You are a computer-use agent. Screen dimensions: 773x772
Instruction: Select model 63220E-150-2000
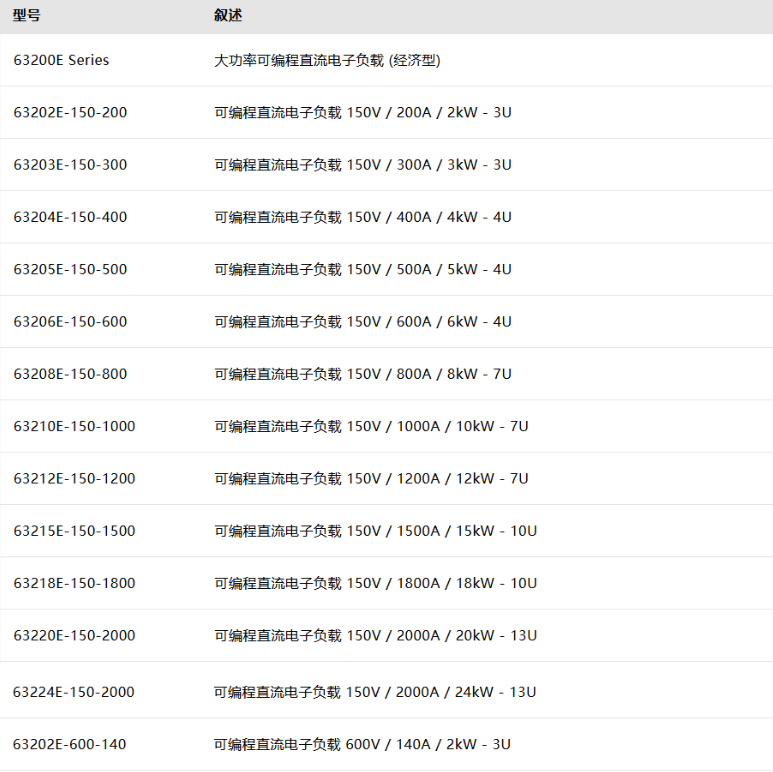[74, 635]
